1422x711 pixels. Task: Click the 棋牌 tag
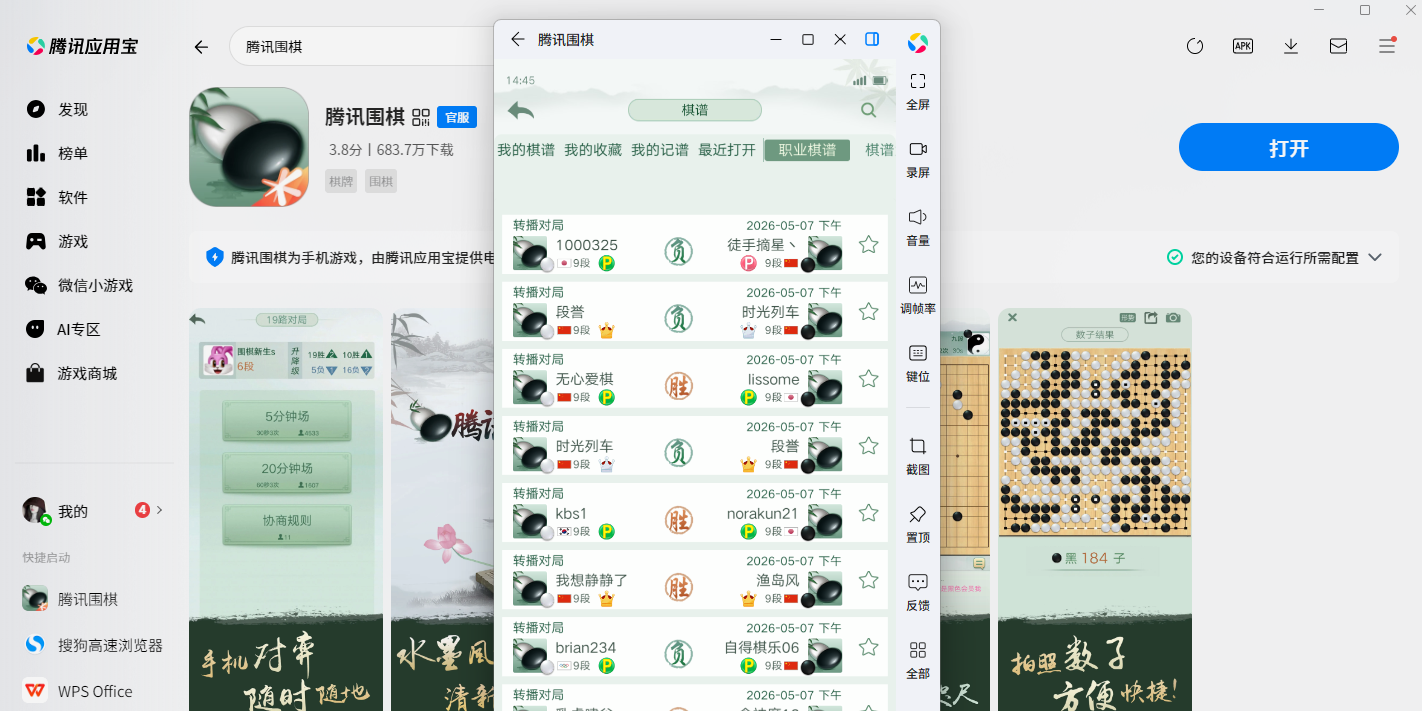coord(341,181)
